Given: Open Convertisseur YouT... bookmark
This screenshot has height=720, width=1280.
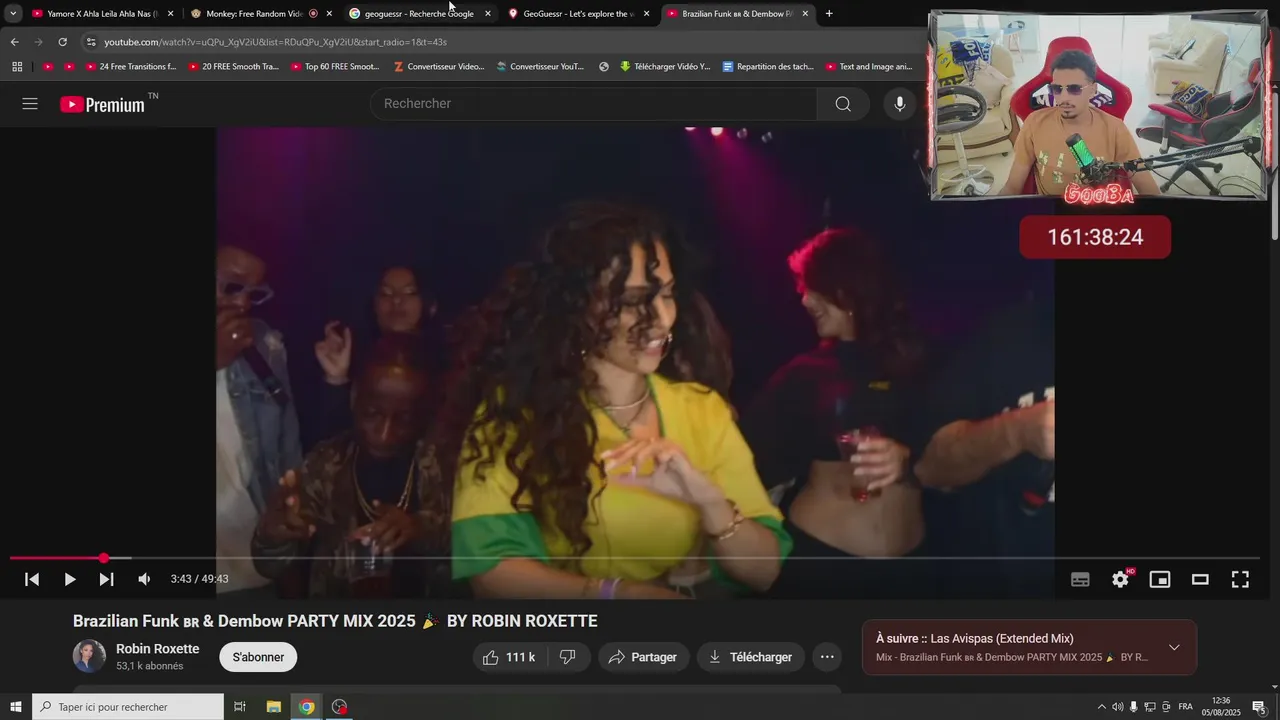Looking at the screenshot, I should (x=540, y=67).
